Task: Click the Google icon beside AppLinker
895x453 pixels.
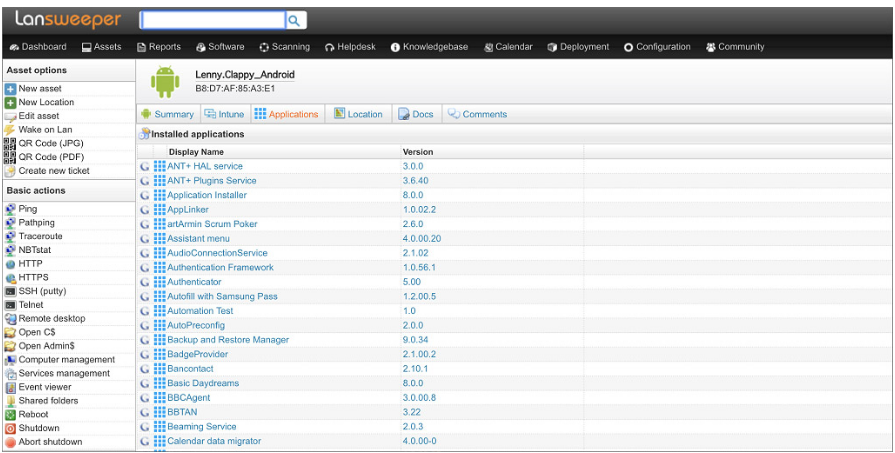Action: coord(146,210)
